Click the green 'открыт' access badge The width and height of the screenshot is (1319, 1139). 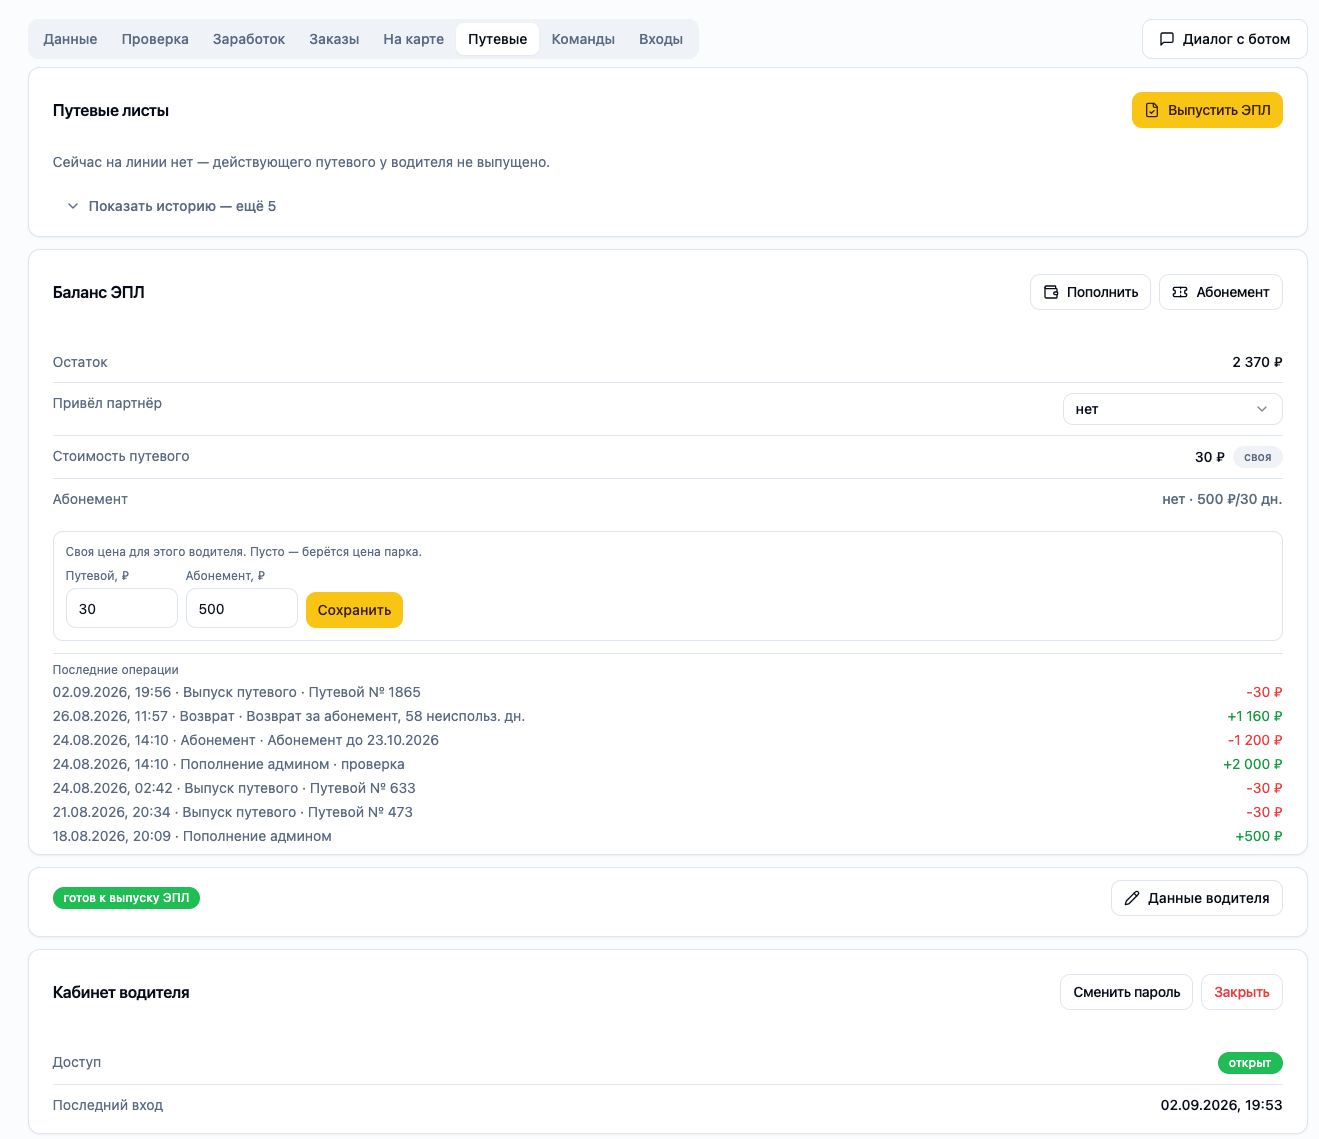1250,1063
